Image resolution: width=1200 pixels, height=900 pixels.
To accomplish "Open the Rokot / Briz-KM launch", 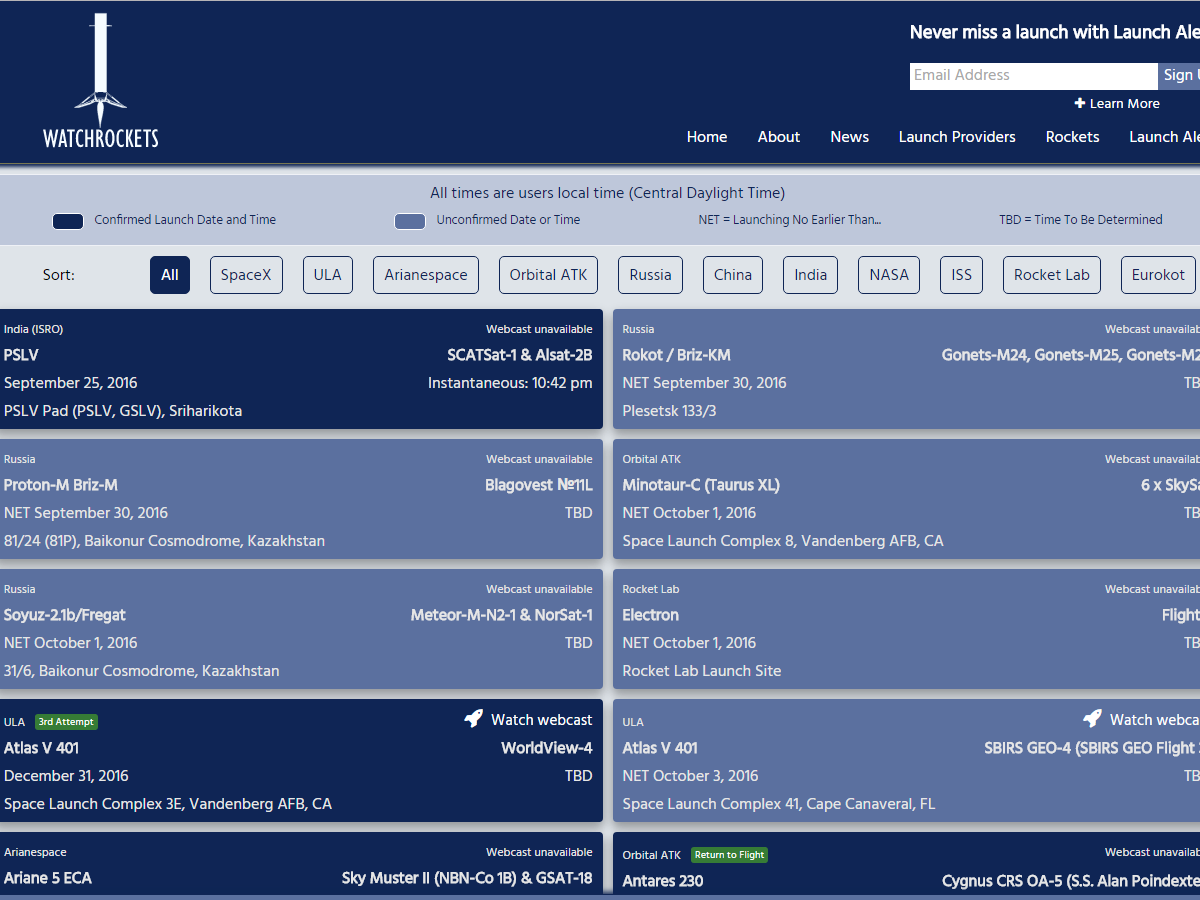I will pos(677,355).
